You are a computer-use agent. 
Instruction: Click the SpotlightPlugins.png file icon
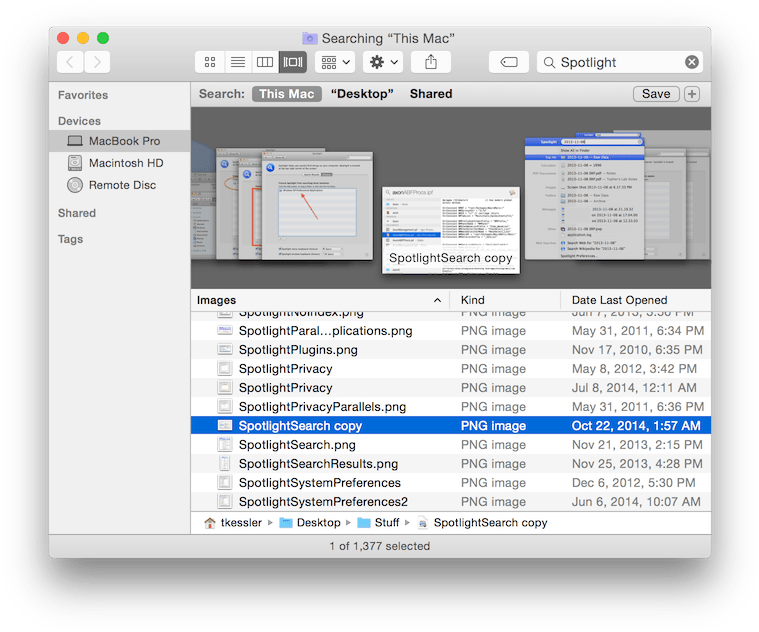pos(225,349)
